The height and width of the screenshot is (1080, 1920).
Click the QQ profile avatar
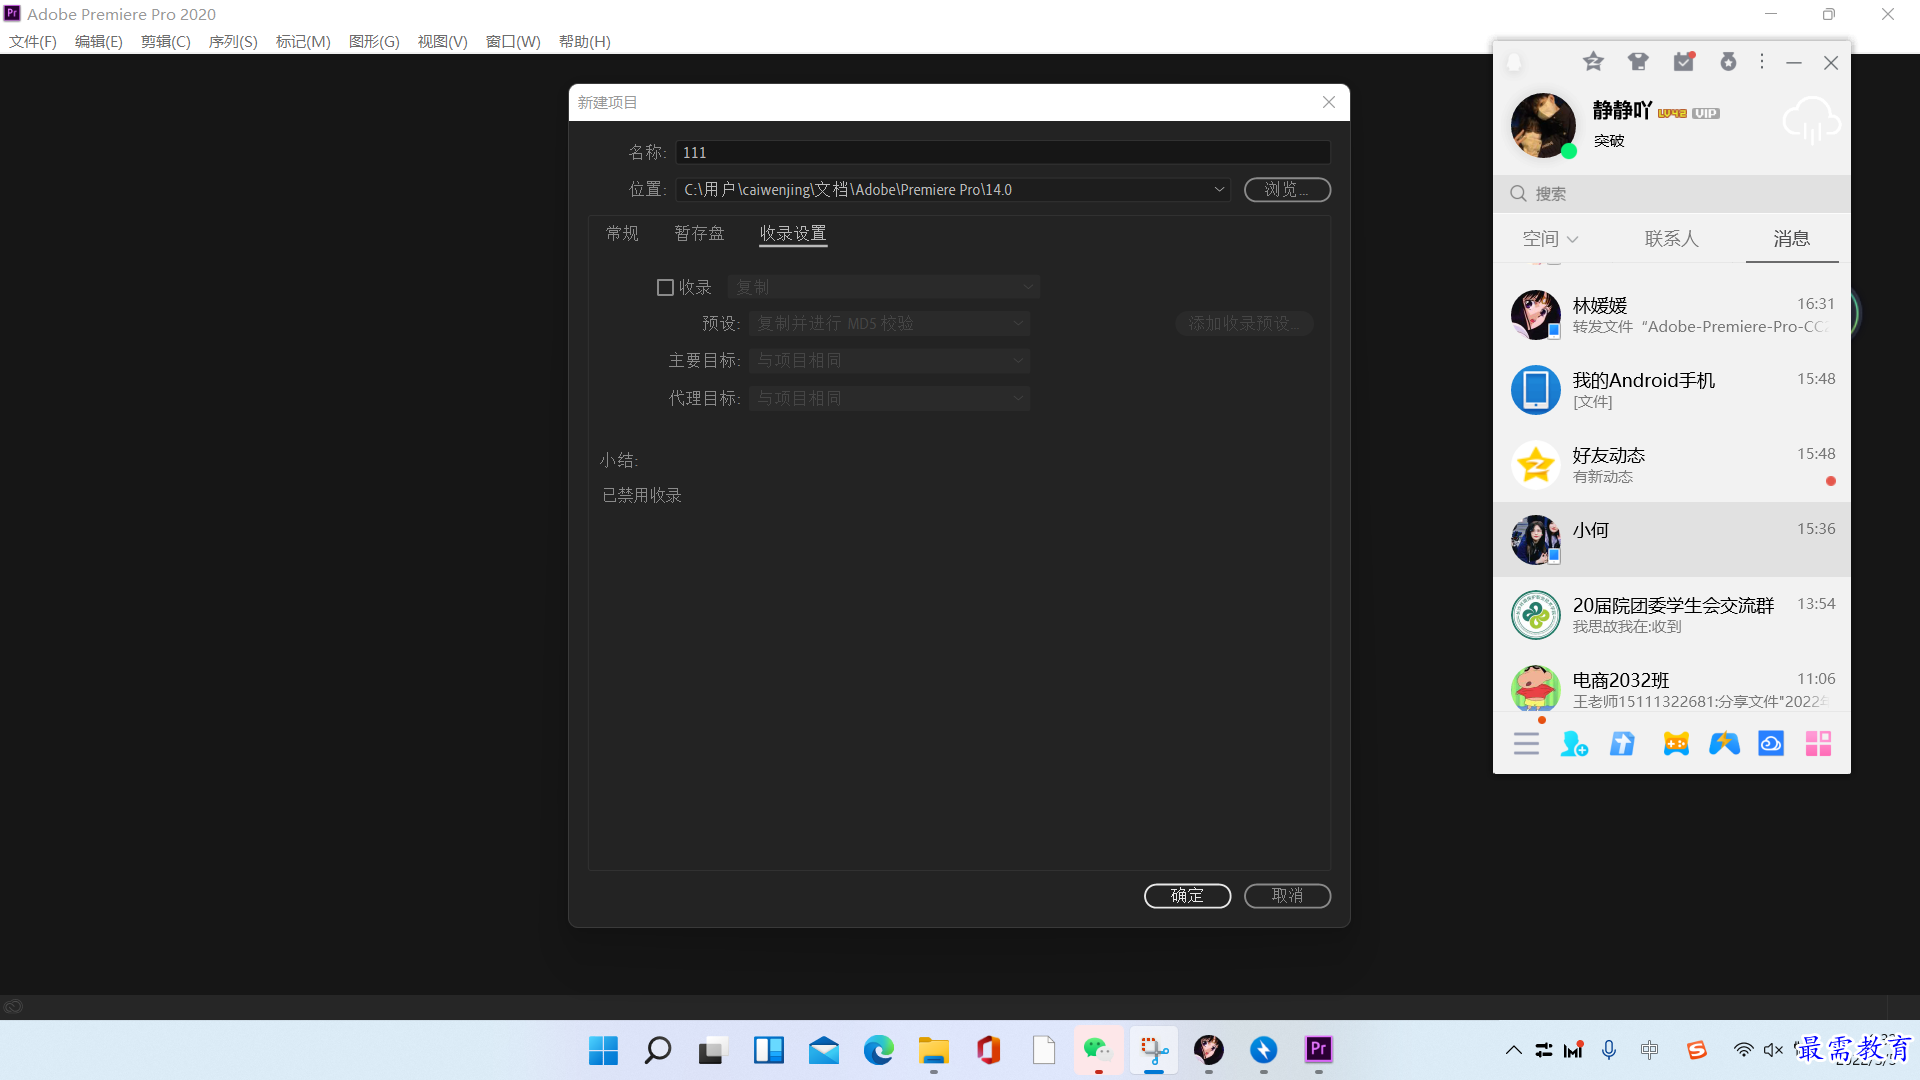coord(1543,125)
